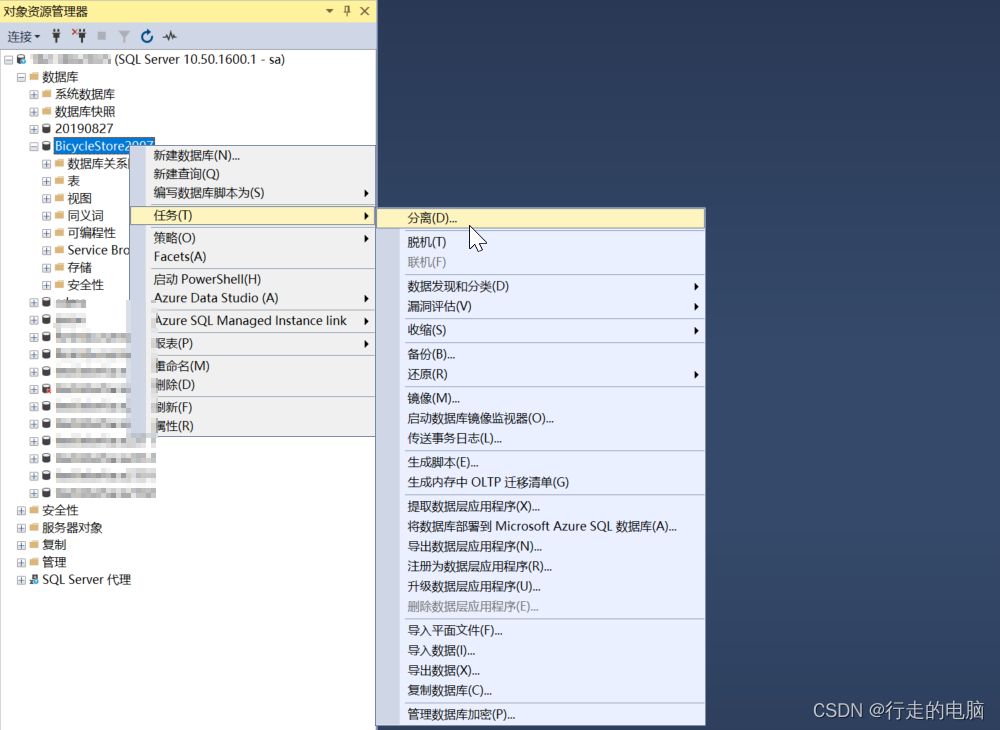Choose 管理数据库加密(P)... menu entry
Viewport: 1000px width, 730px height.
click(541, 715)
